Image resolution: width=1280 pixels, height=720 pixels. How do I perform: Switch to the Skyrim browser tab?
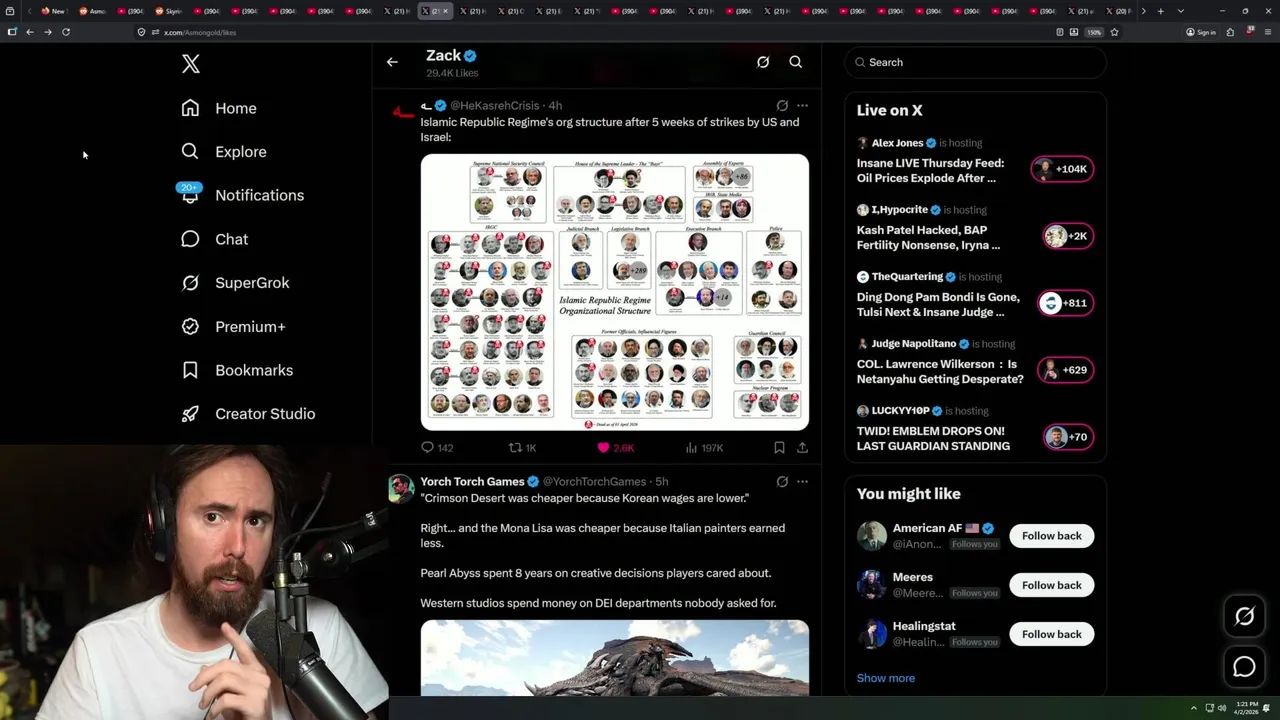(166, 11)
